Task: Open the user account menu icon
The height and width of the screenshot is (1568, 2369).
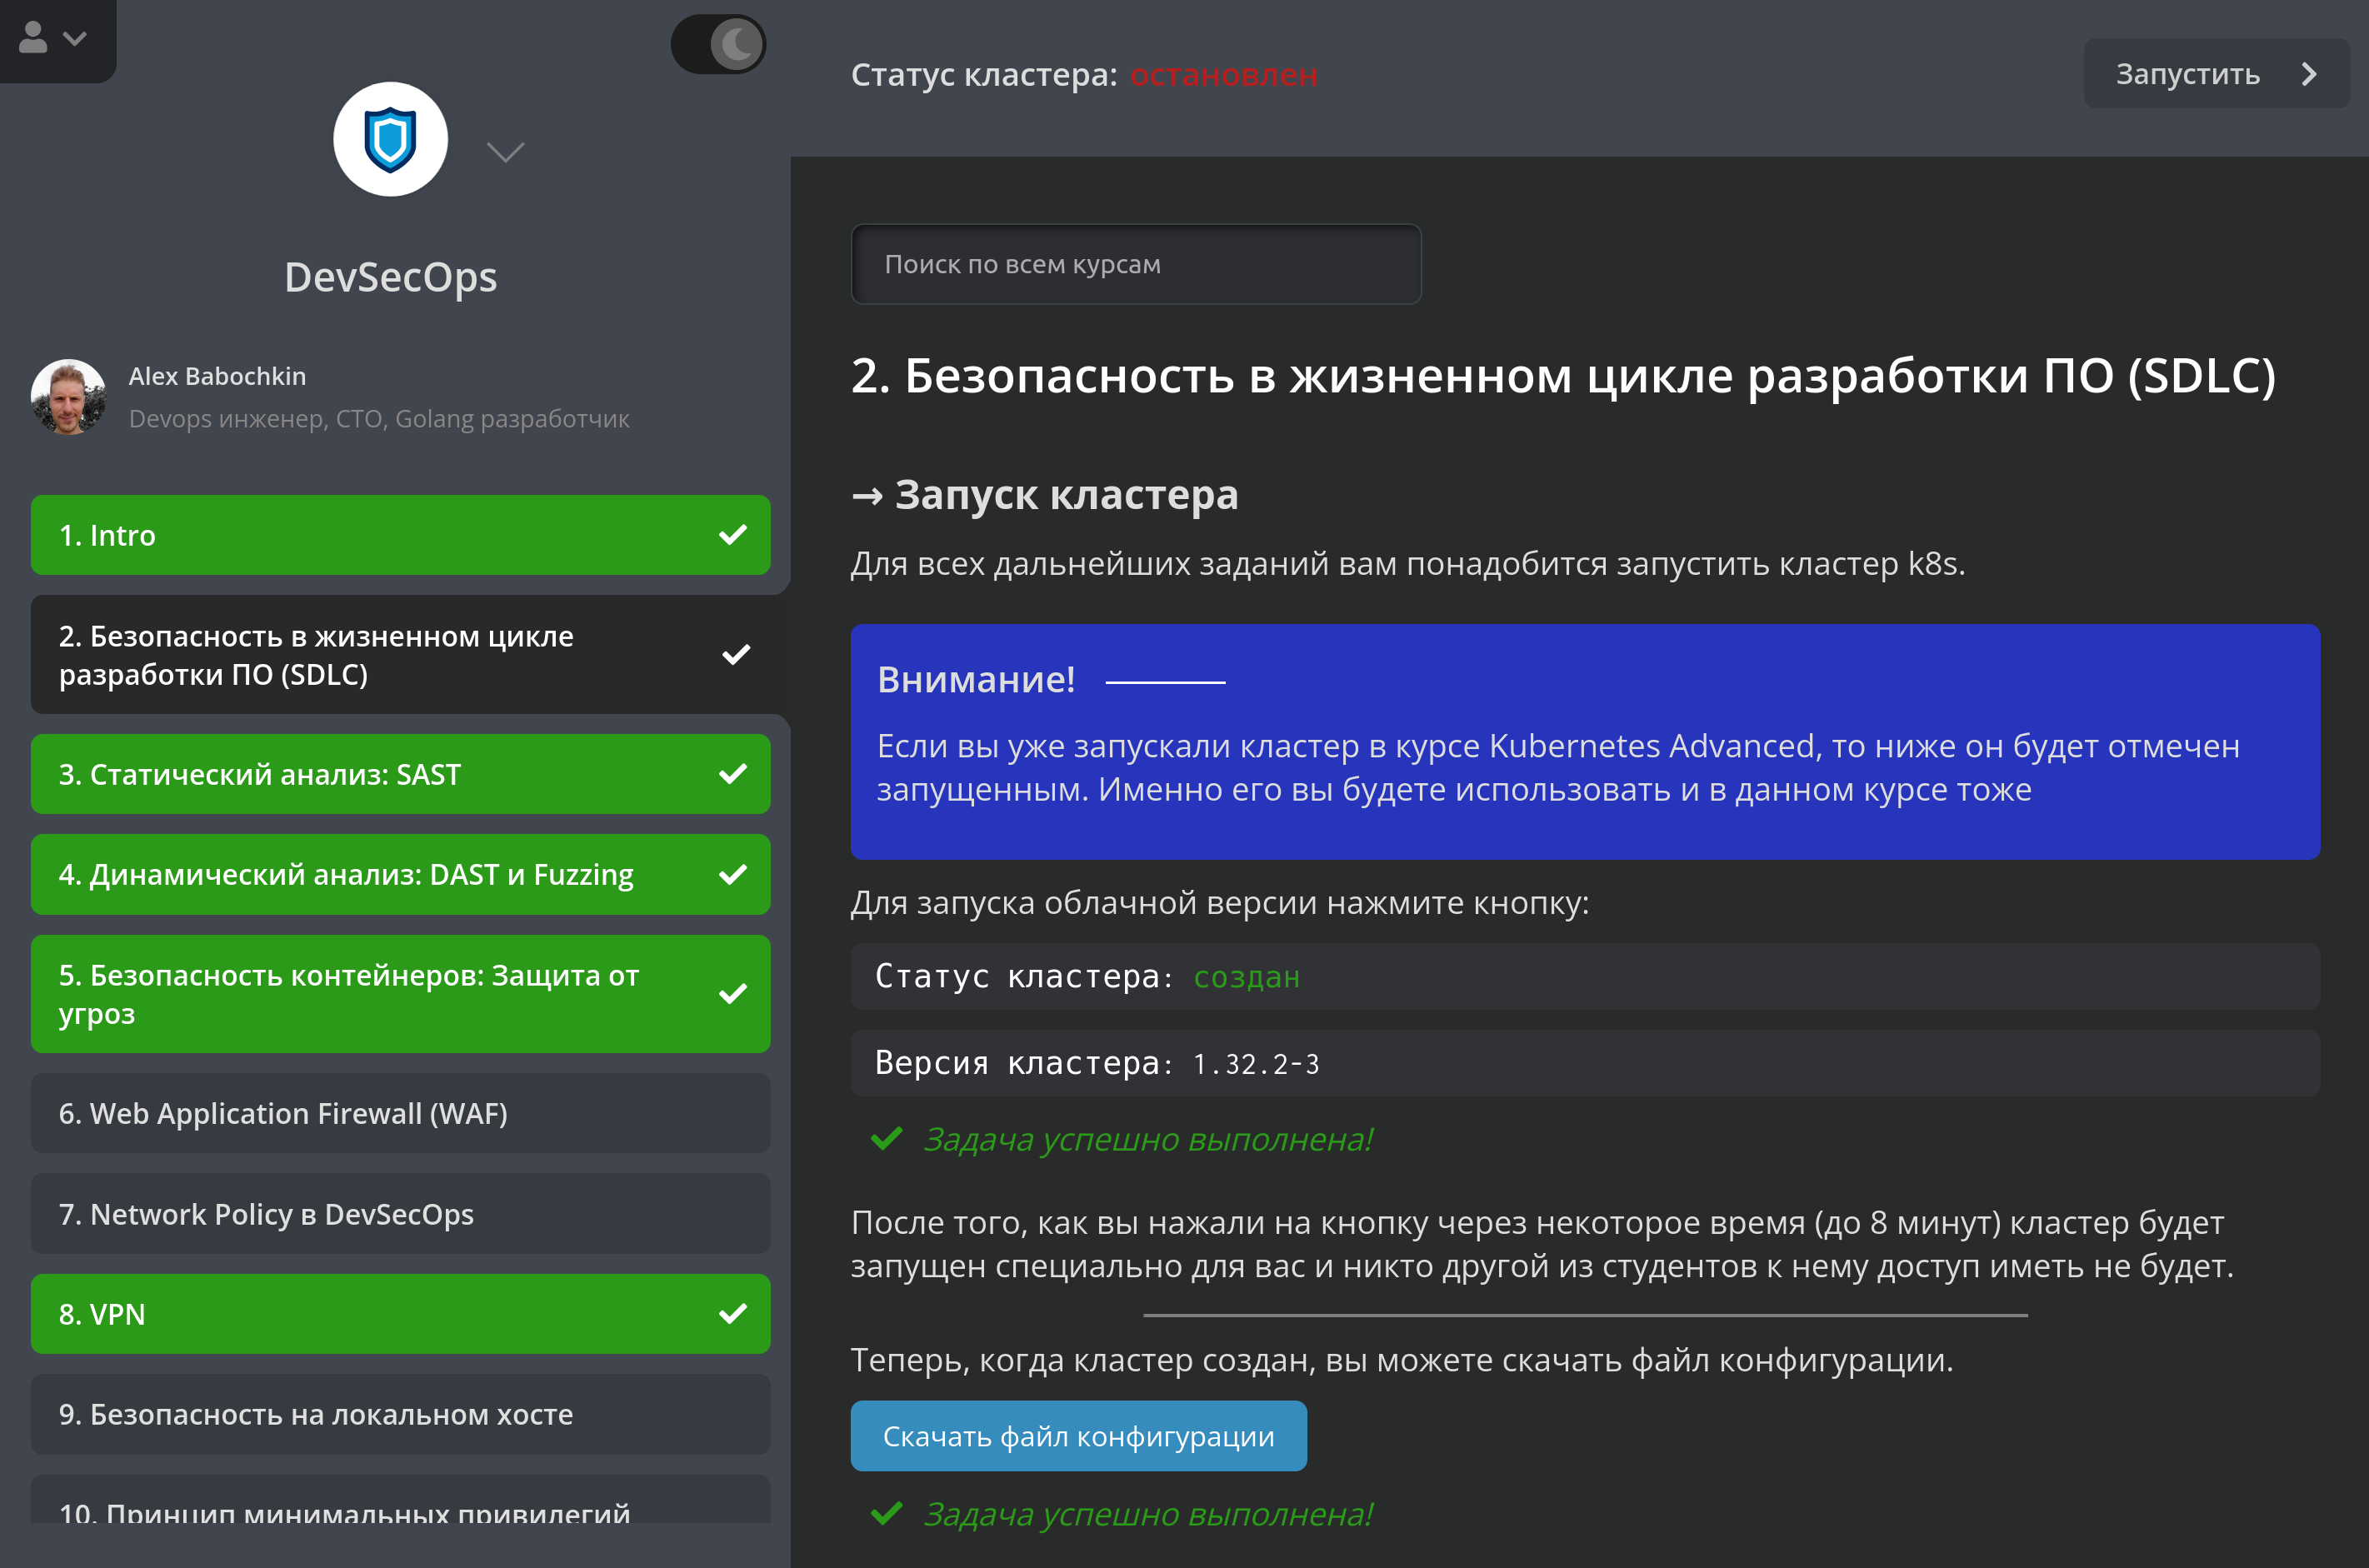Action: (x=52, y=38)
